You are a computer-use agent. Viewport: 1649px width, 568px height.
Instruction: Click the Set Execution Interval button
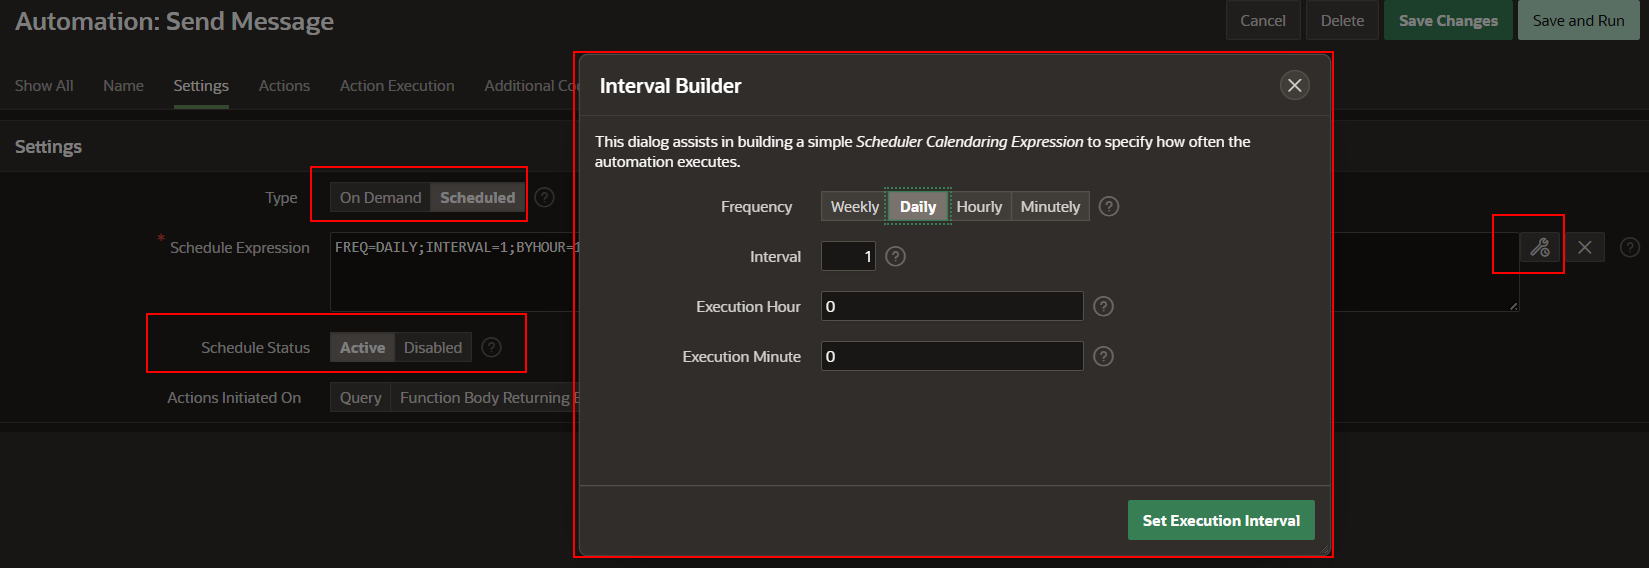(1220, 521)
